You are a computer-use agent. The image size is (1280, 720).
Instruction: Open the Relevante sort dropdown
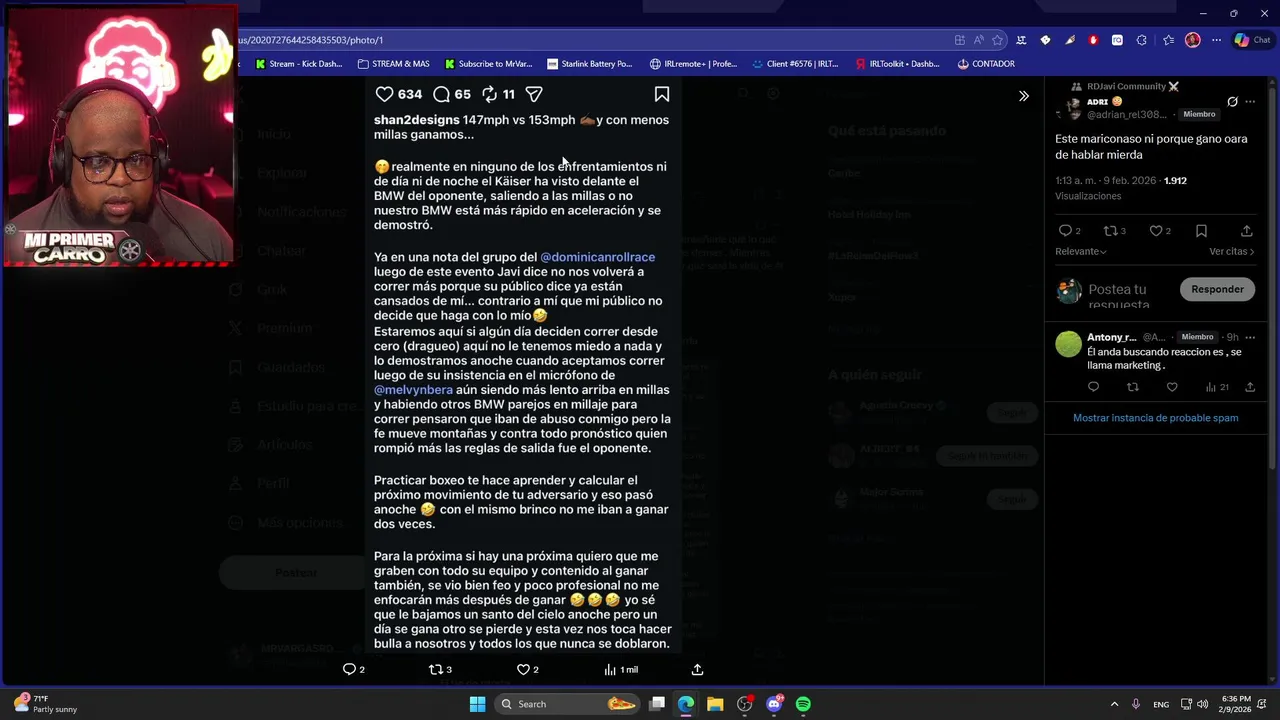point(1081,252)
